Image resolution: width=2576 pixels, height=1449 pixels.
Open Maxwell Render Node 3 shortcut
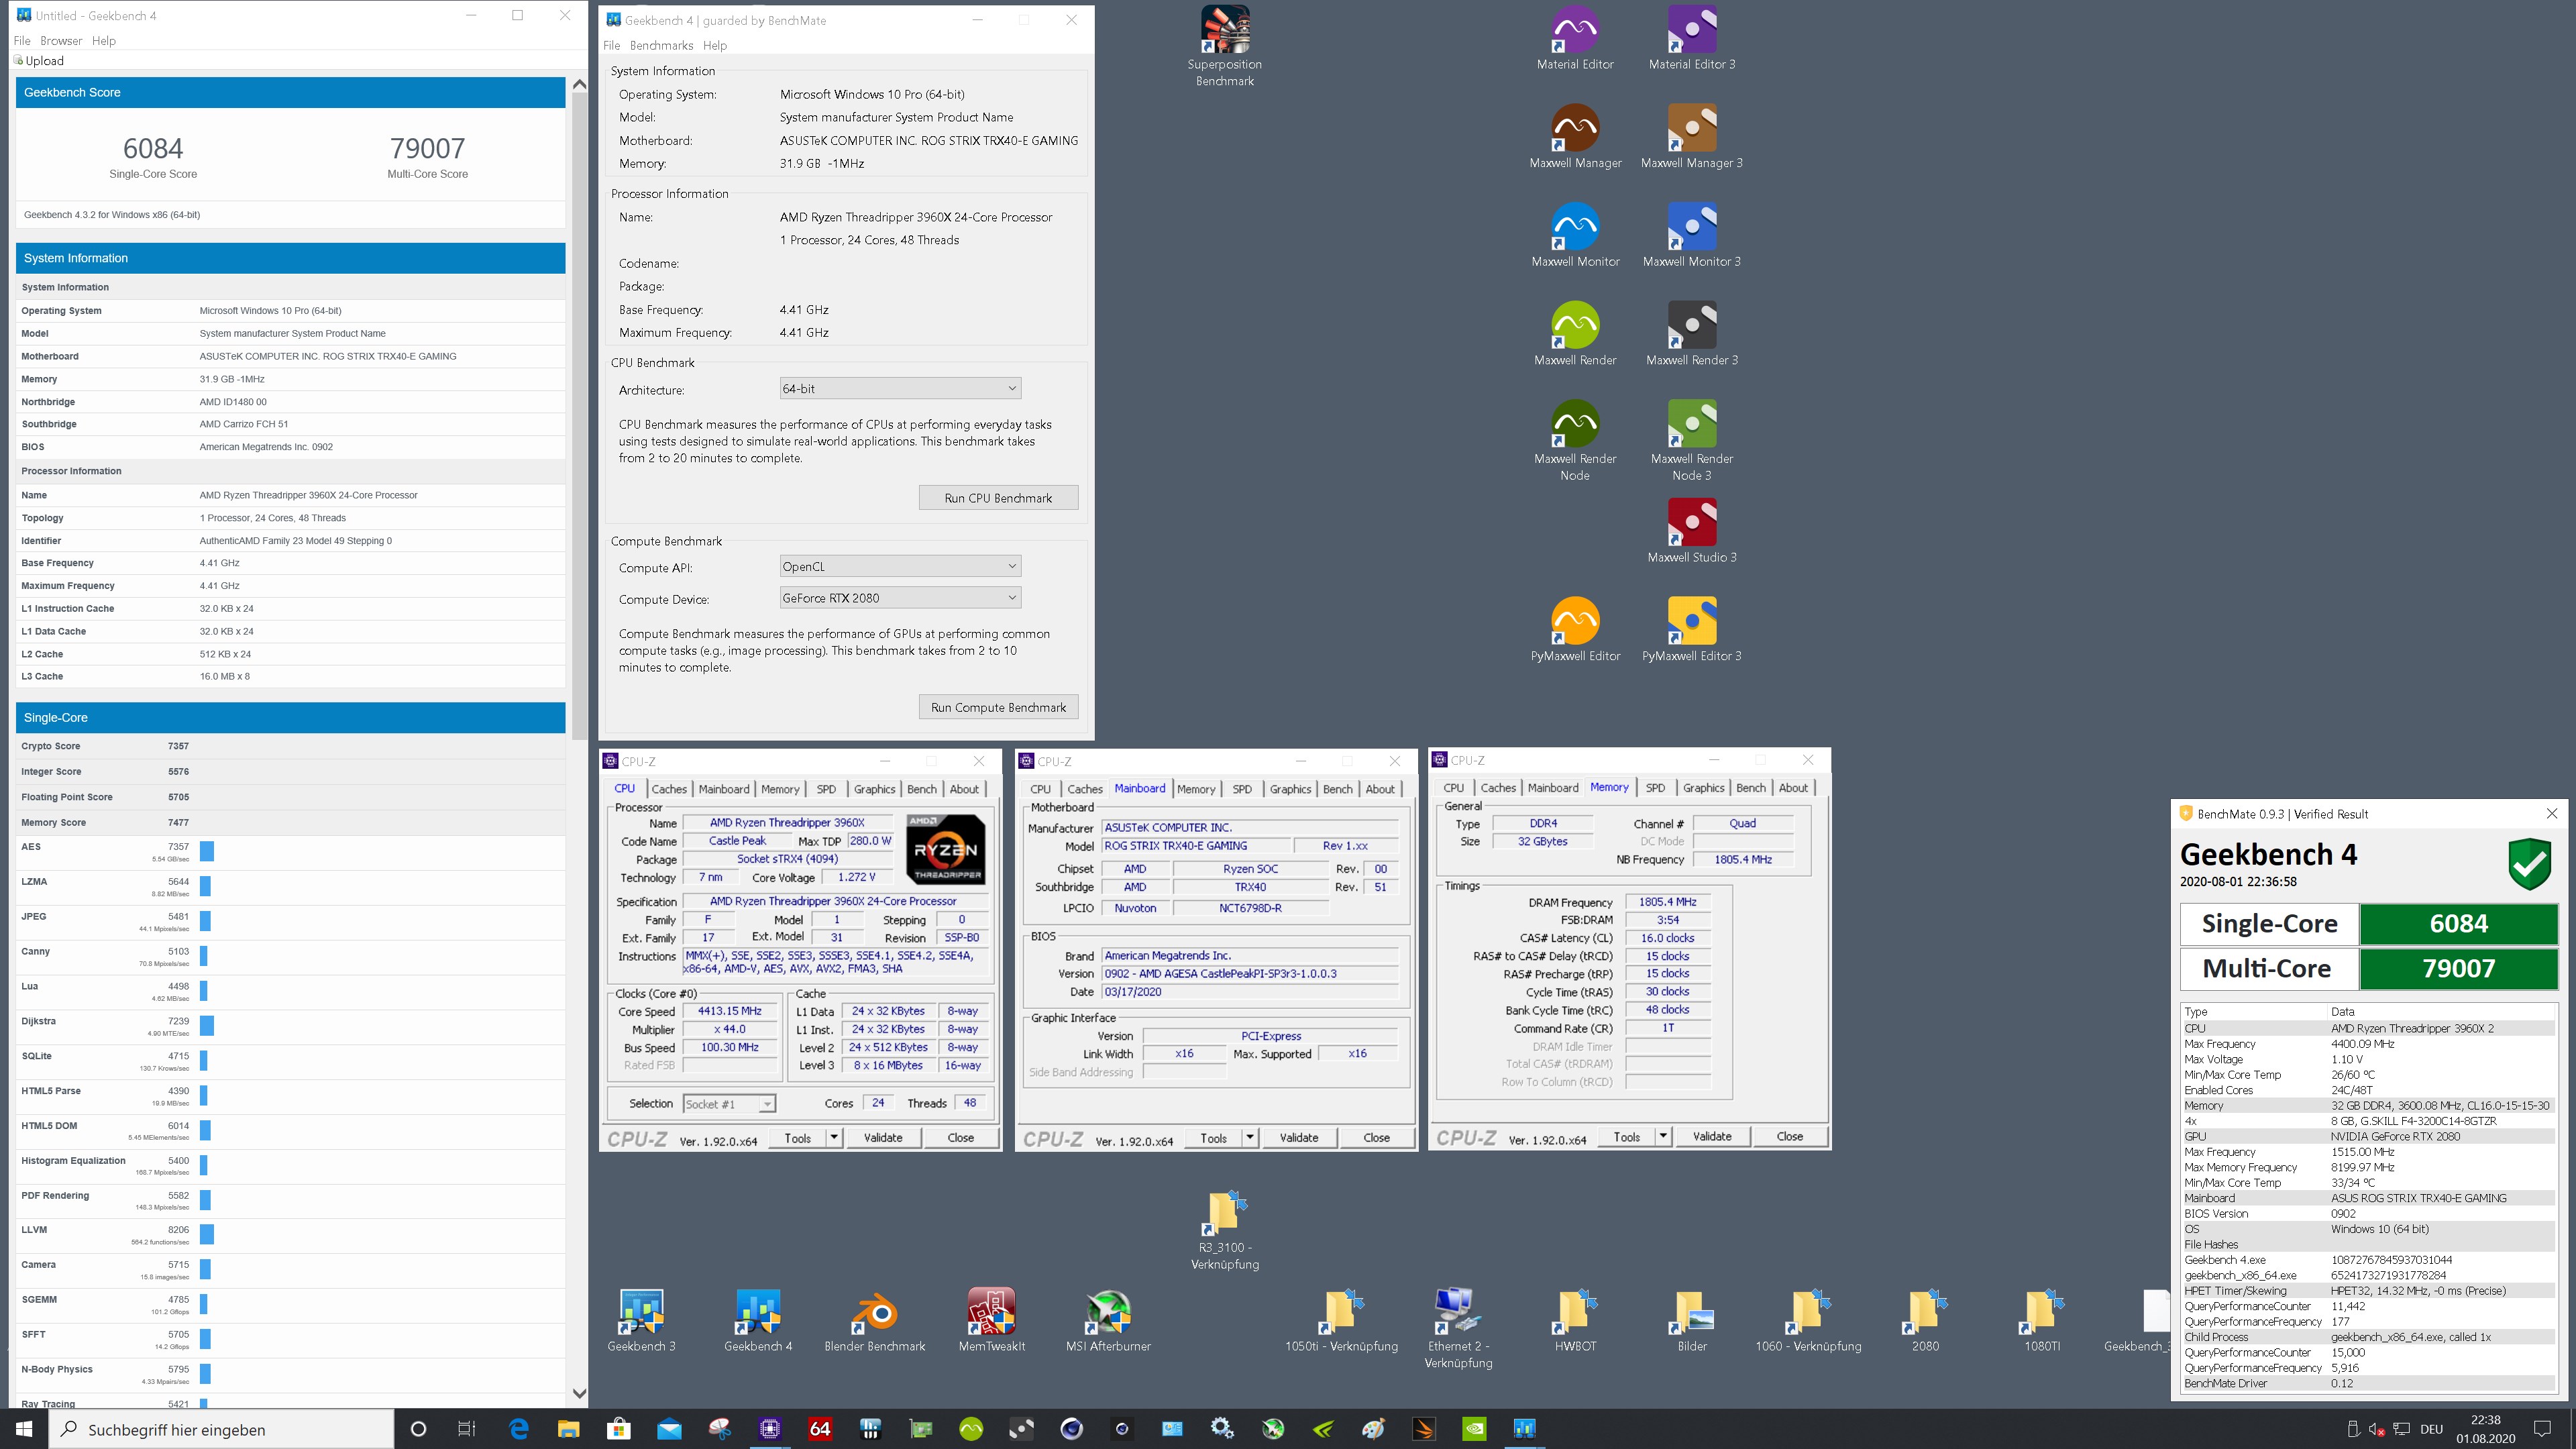(1692, 440)
